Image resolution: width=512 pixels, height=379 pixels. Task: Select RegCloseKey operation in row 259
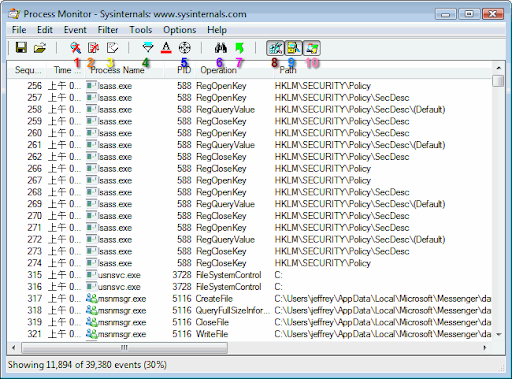[221, 121]
